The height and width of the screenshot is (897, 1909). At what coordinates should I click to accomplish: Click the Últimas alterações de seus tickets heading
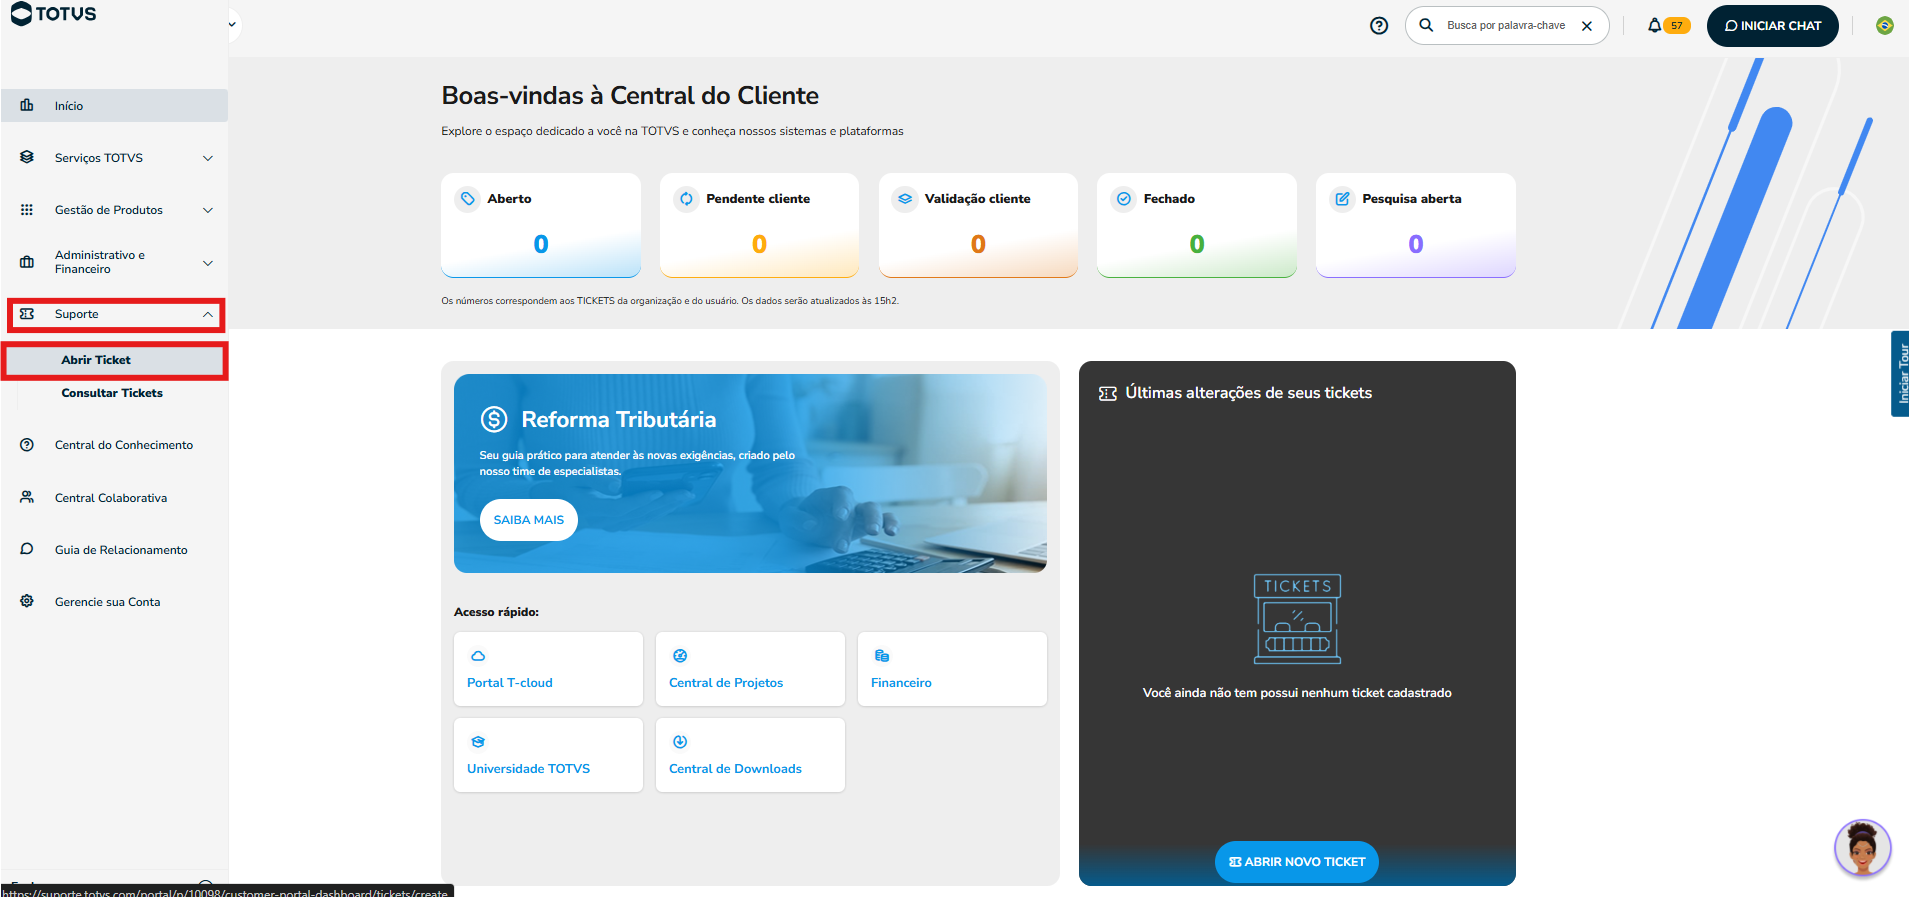pyautogui.click(x=1249, y=393)
